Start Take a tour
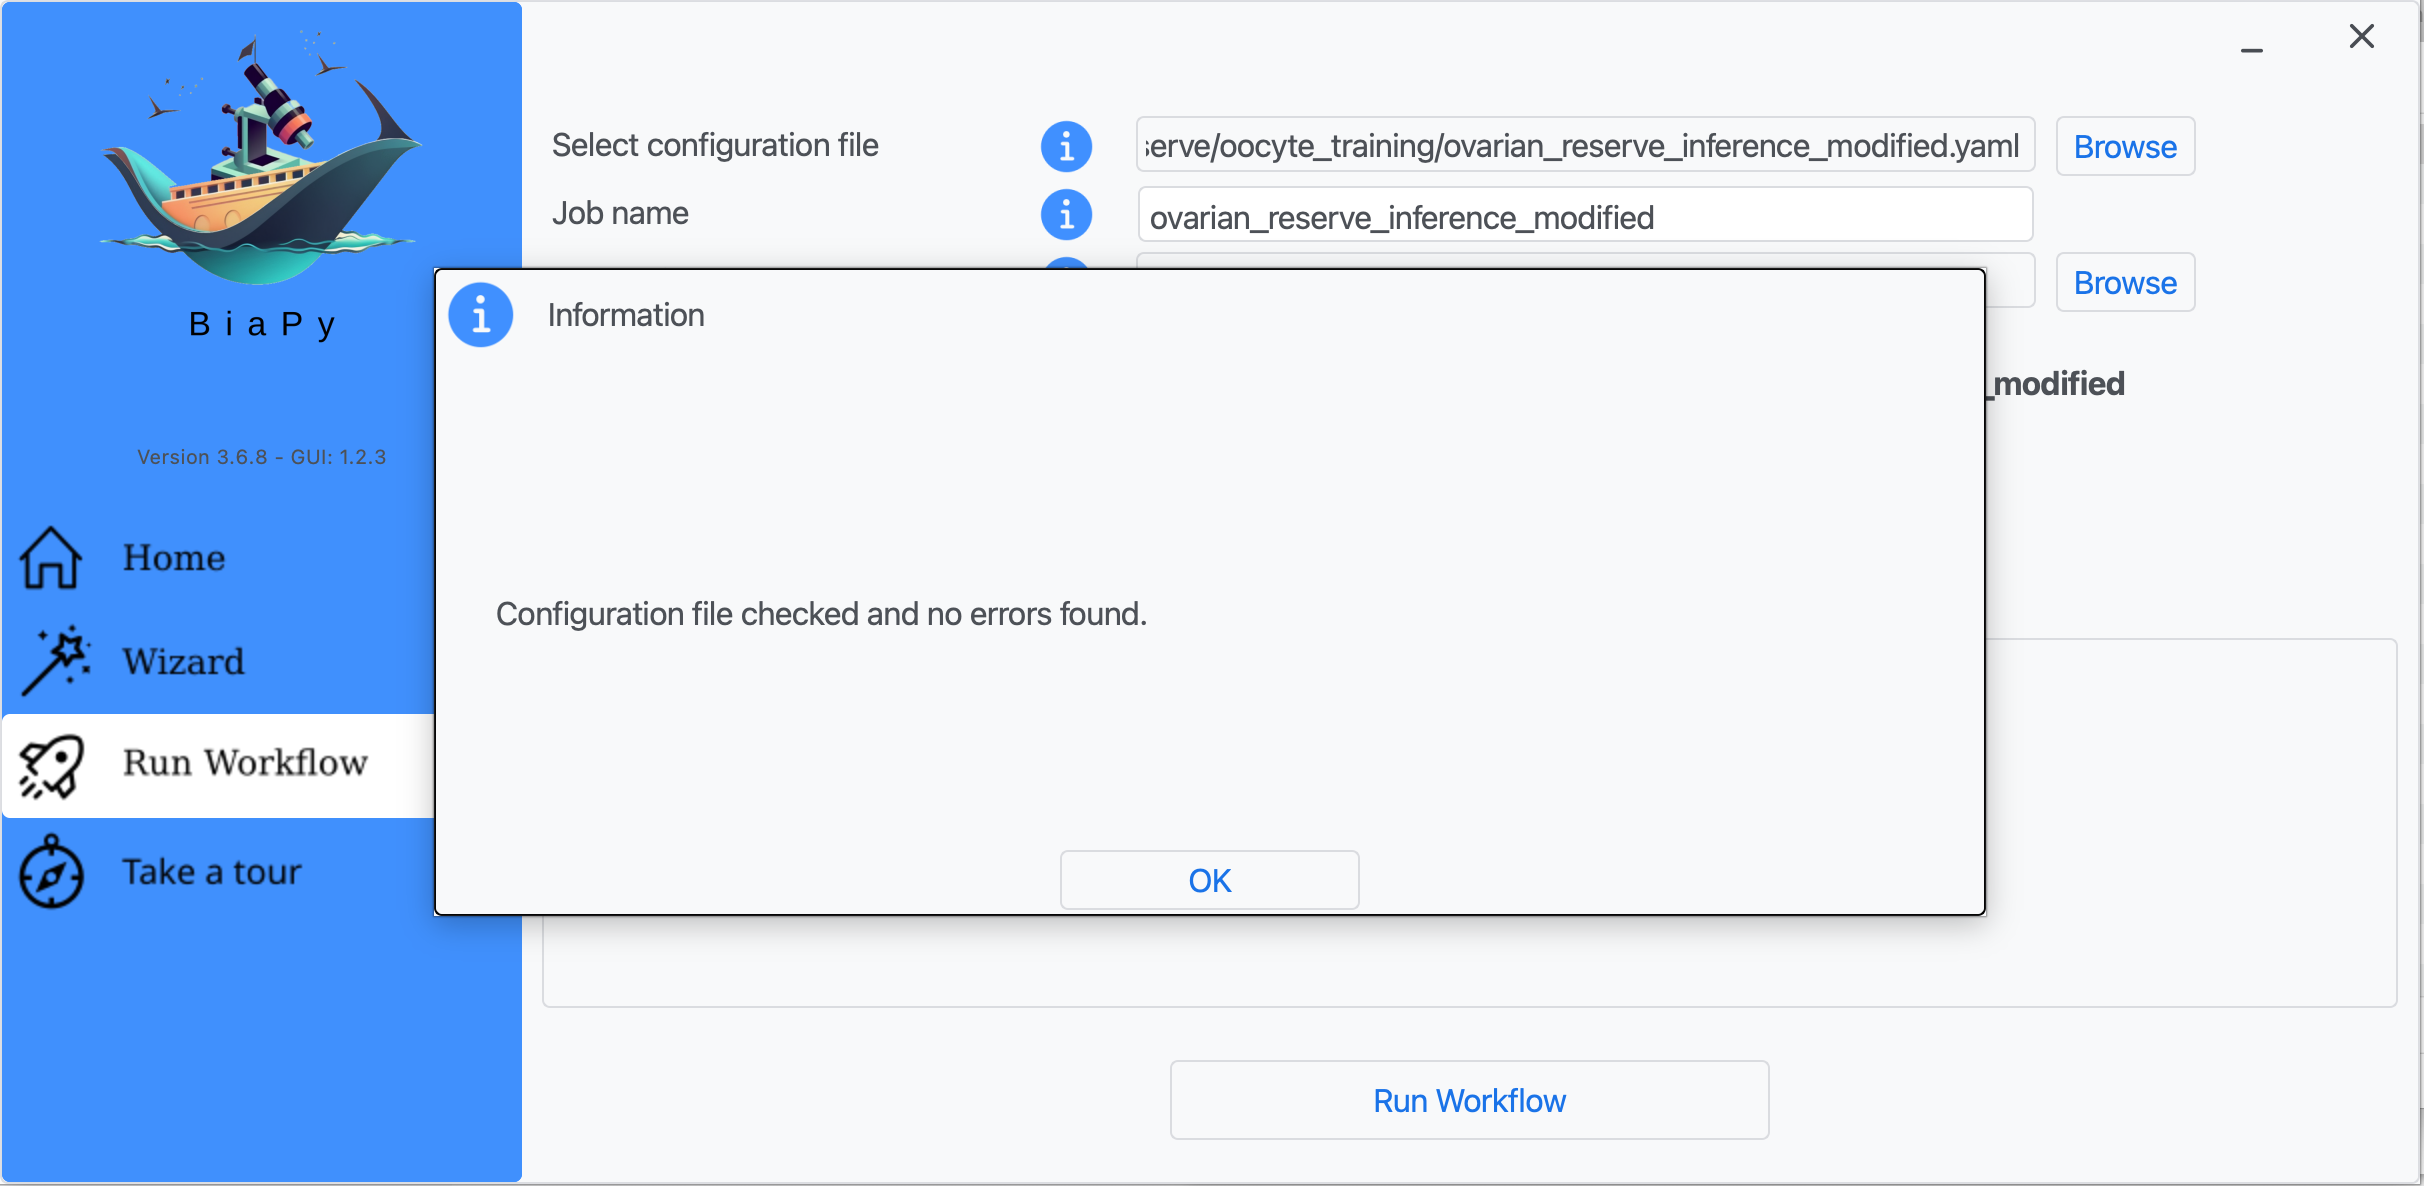2424x1186 pixels. (211, 872)
